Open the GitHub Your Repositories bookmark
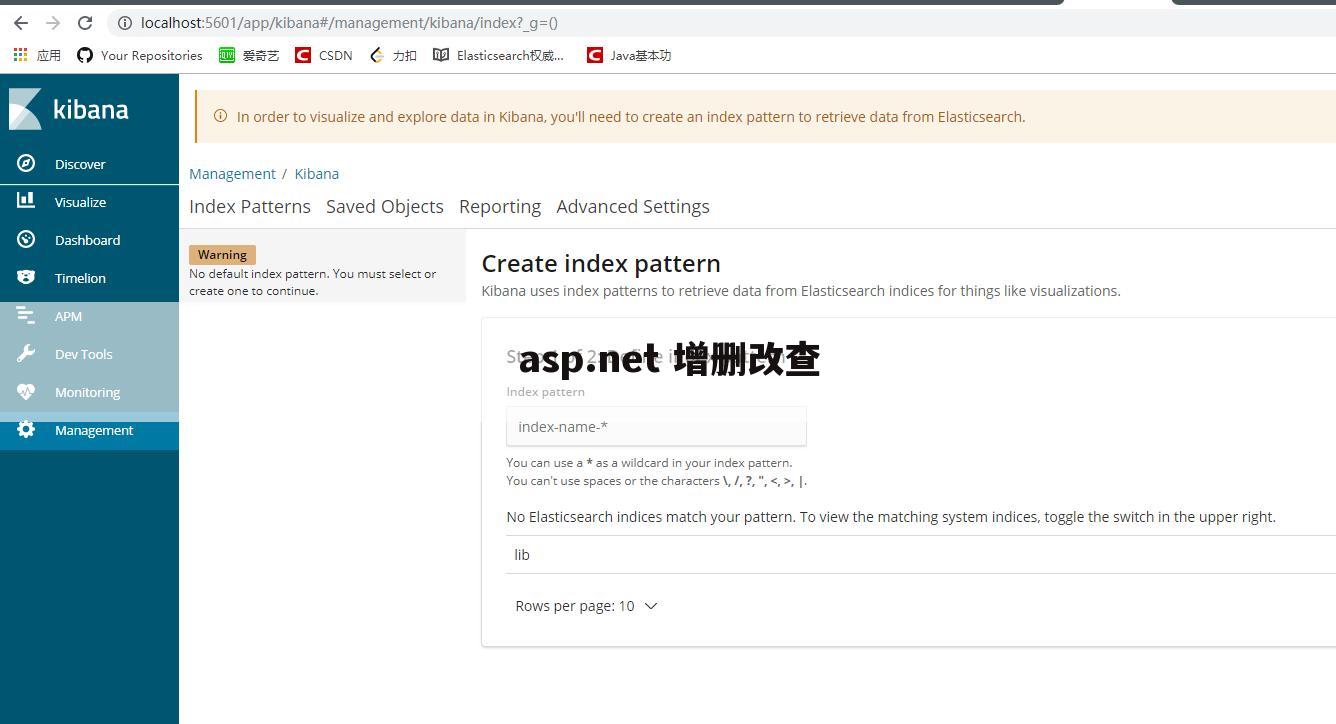The image size is (1336, 724). (x=140, y=55)
